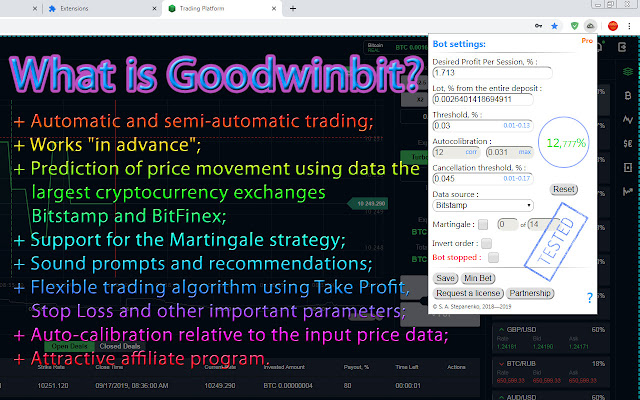Click the 12,777% circular indicator
This screenshot has height=400, width=640.
coord(564,142)
